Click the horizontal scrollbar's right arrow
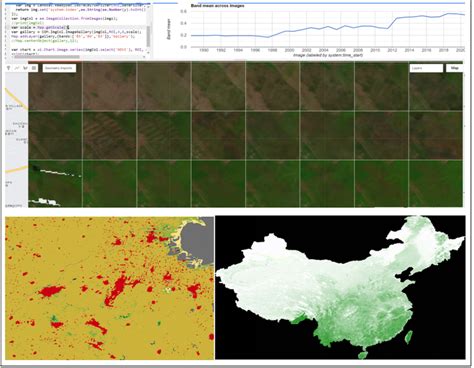 [144, 57]
